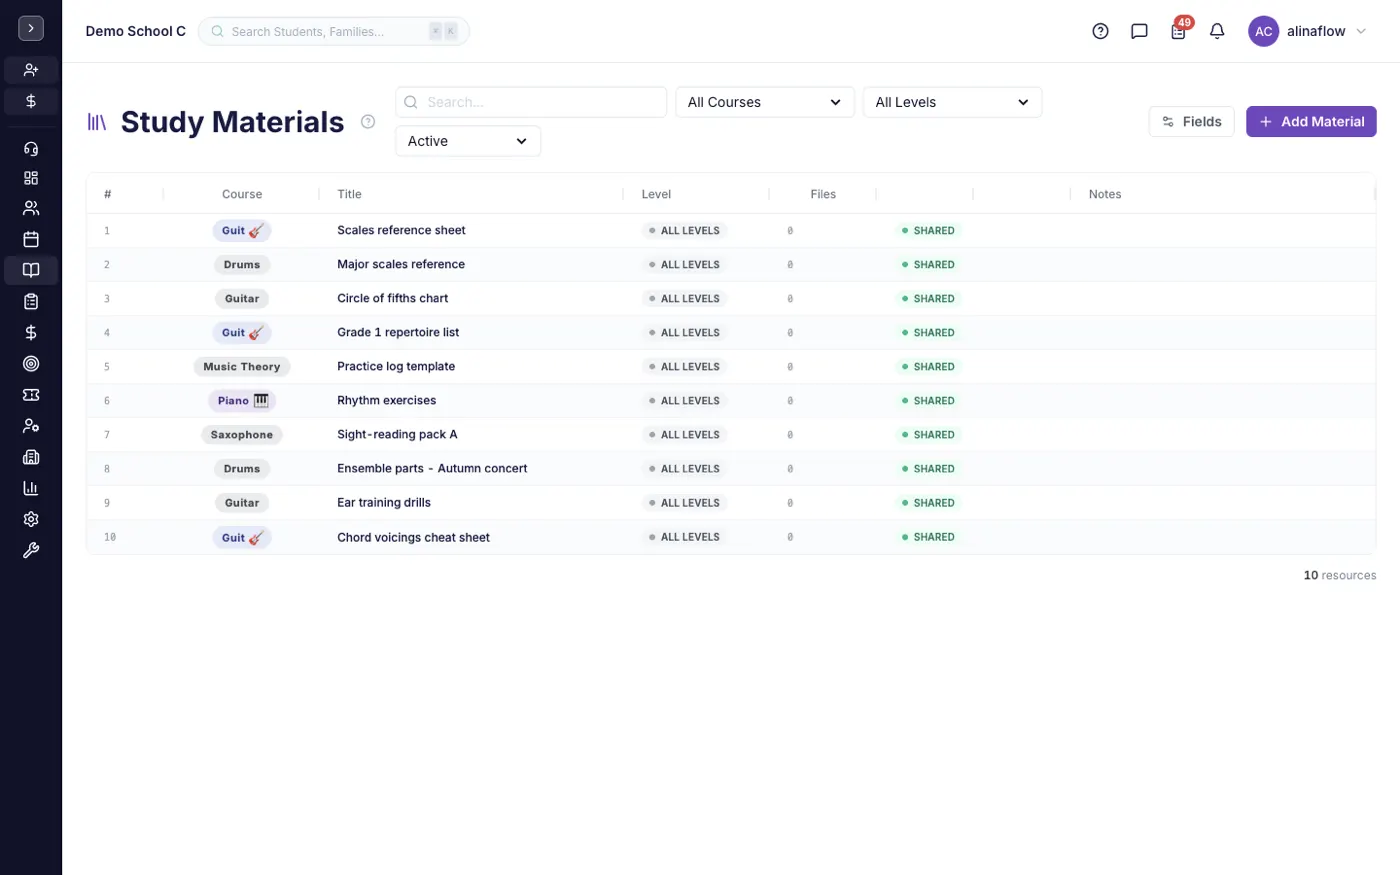Open Ensemble parts - Autumn concert material
The height and width of the screenshot is (875, 1400).
click(432, 468)
